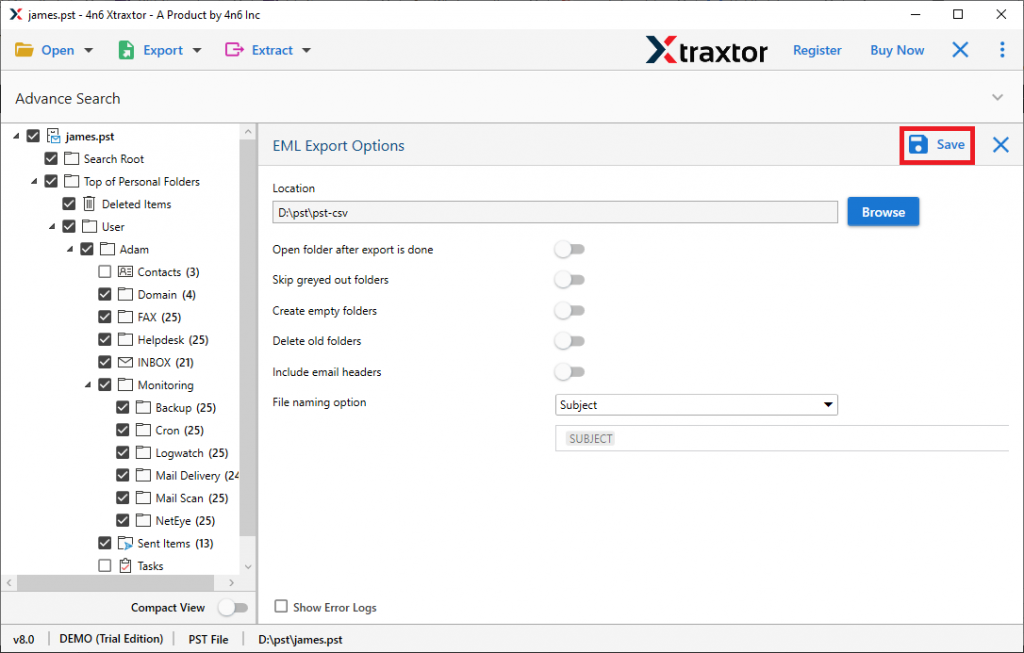Click the three-dot more options icon

[x=1002, y=50]
